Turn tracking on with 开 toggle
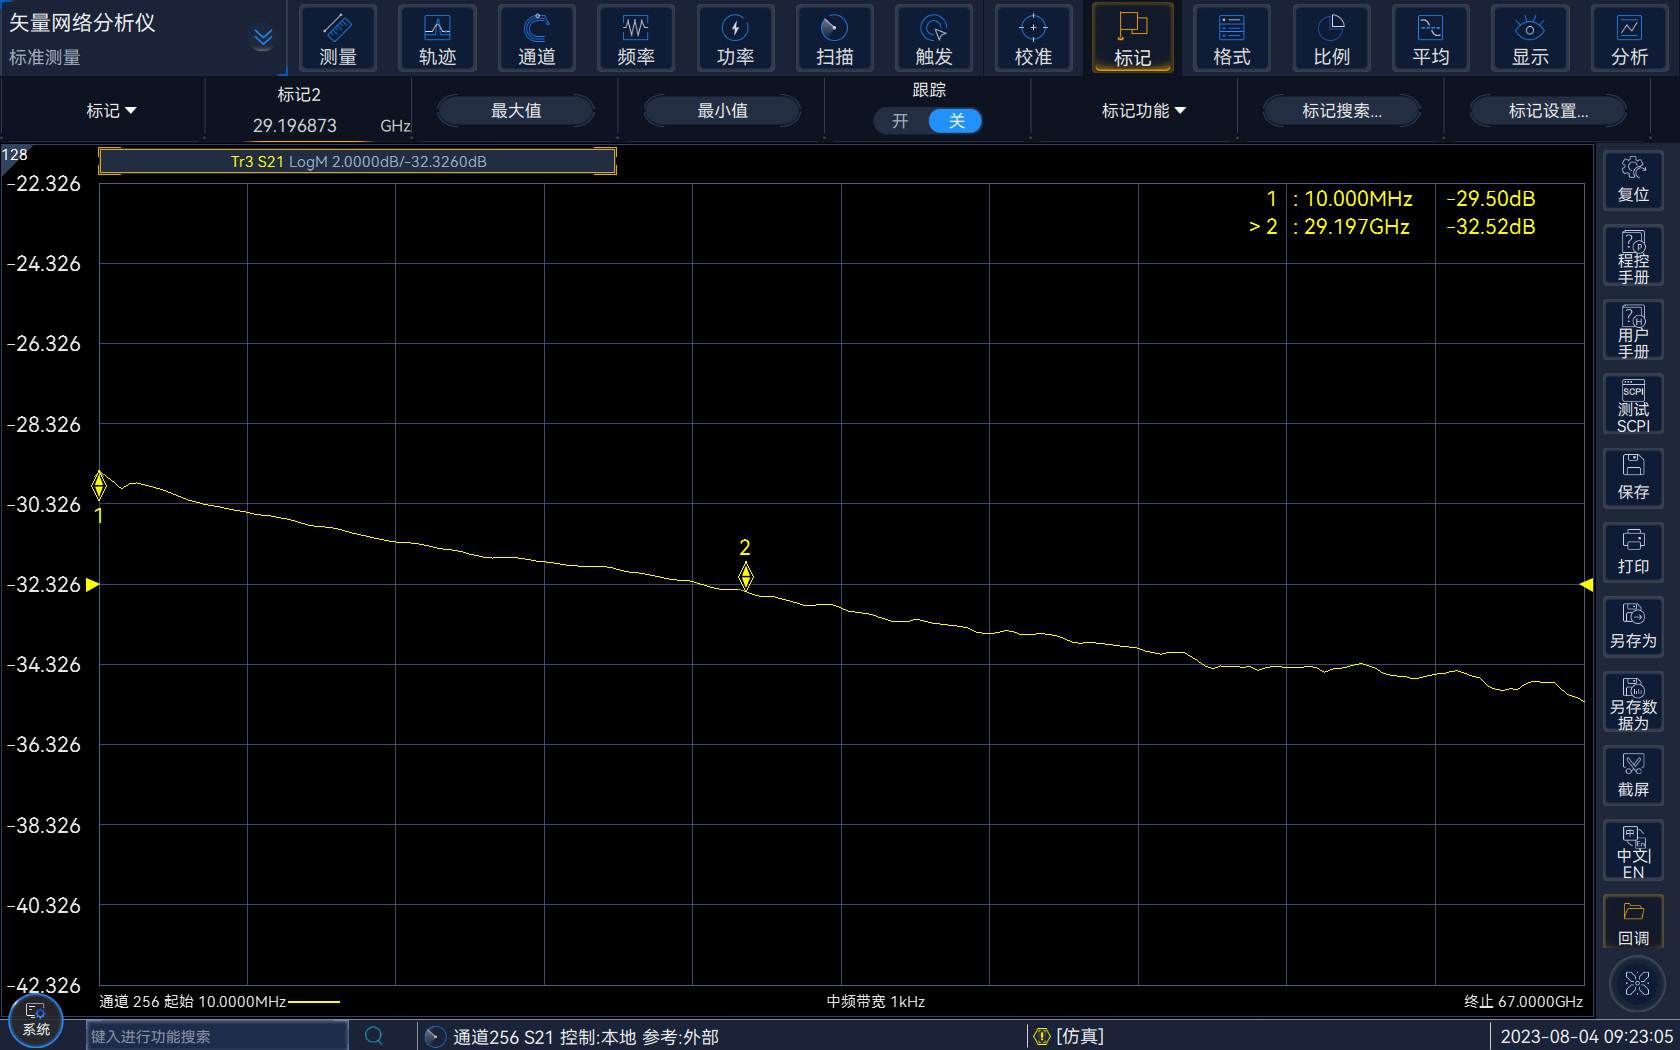Viewport: 1680px width, 1050px height. [x=901, y=121]
